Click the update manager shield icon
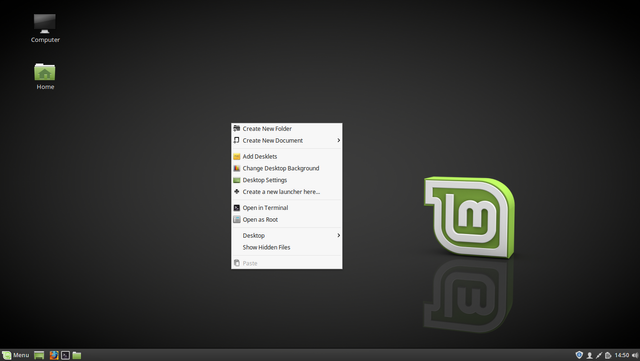The image size is (640, 361). pos(579,355)
